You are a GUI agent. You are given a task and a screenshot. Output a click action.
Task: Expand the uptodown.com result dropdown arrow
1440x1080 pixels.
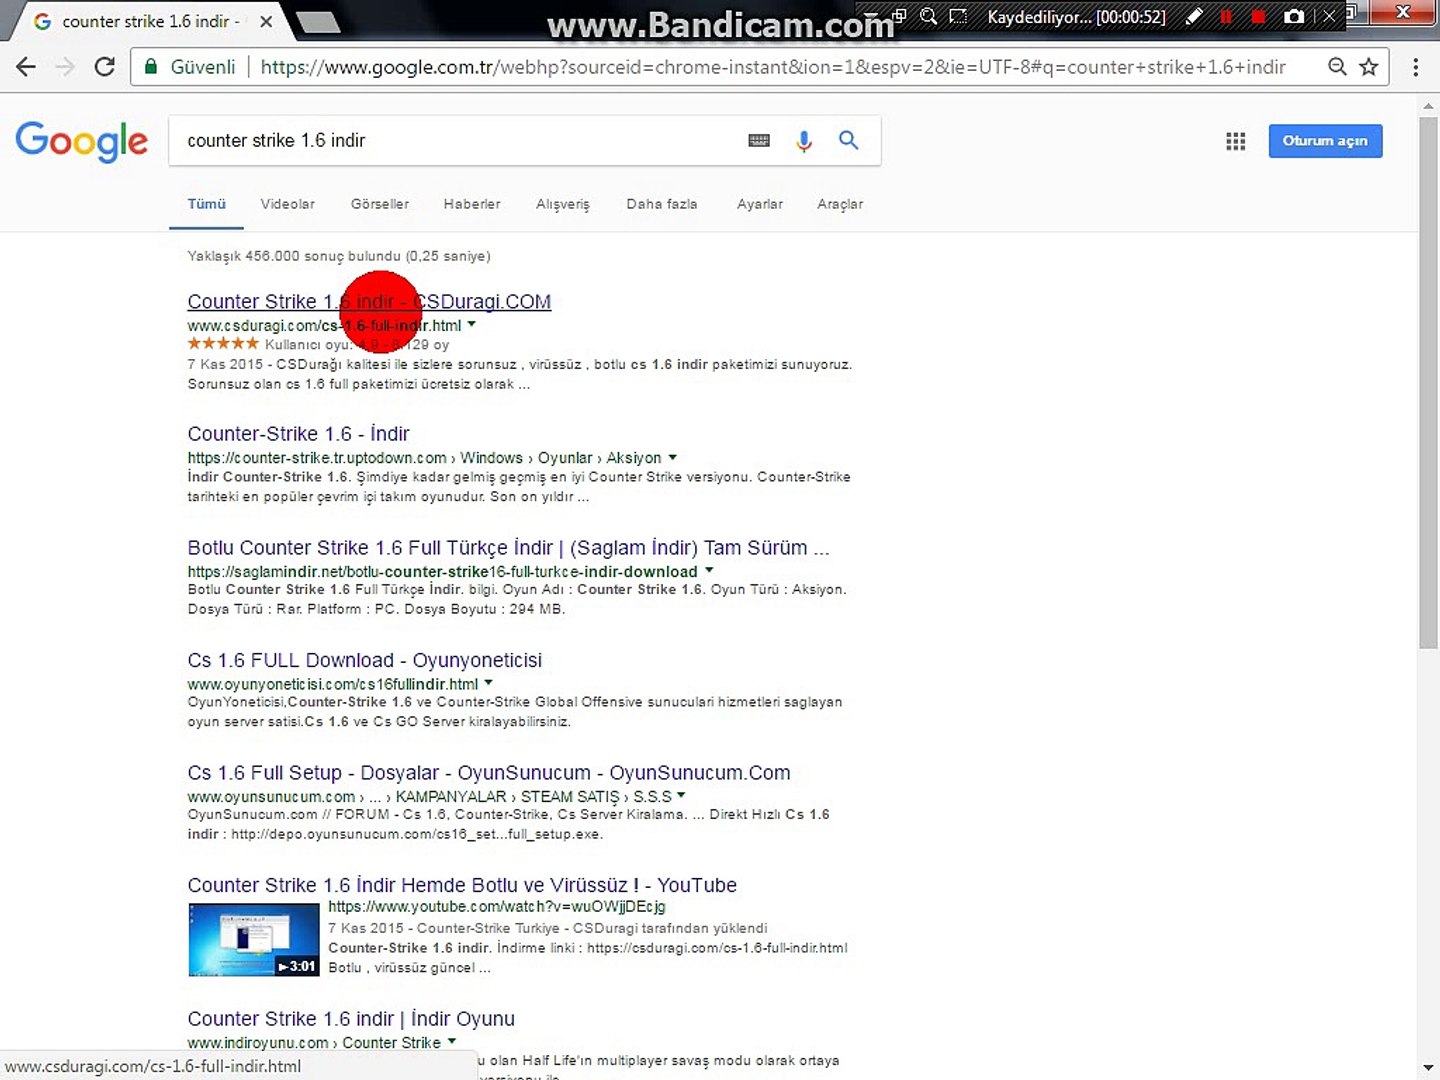coord(673,457)
